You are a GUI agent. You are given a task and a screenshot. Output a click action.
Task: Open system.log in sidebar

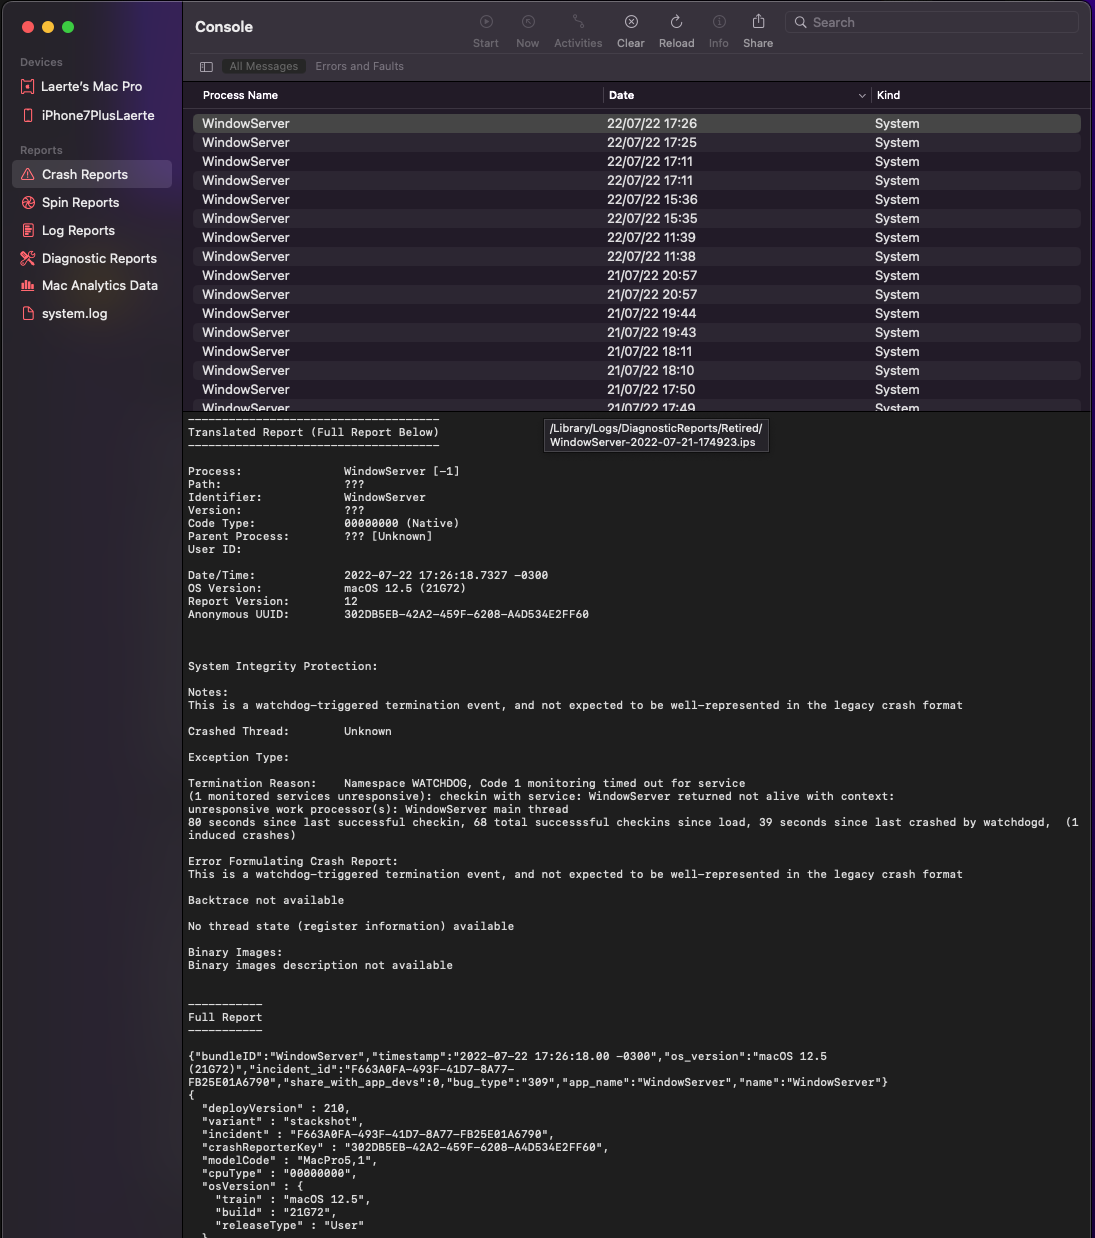tap(92, 313)
